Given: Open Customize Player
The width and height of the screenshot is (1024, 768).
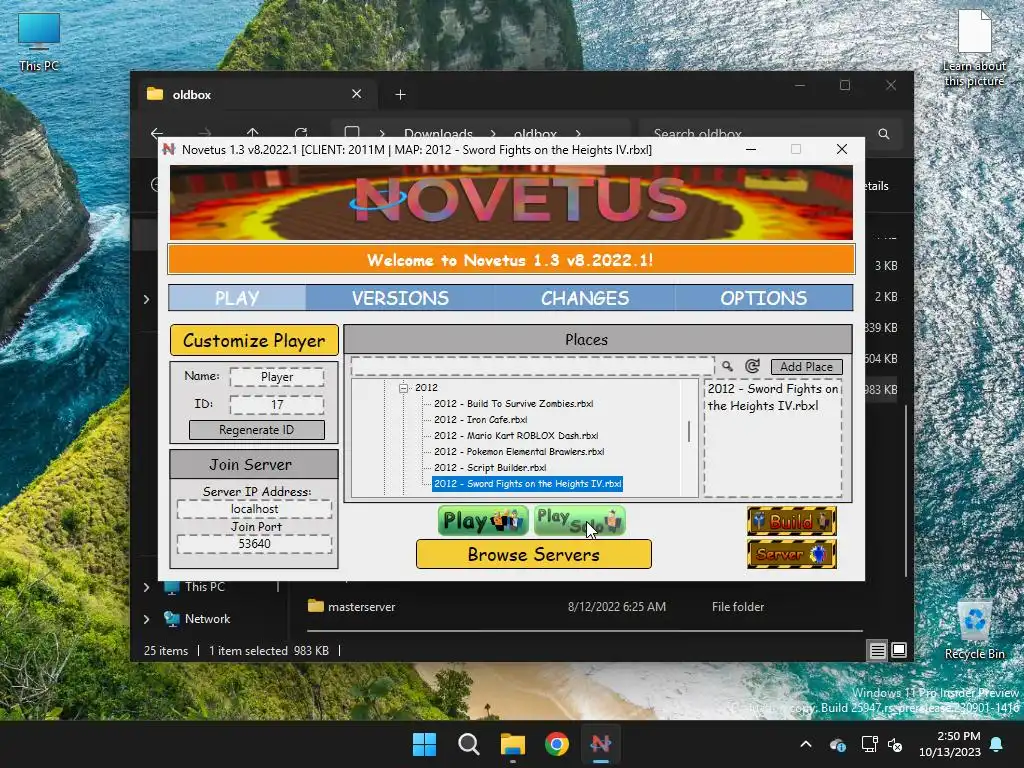Looking at the screenshot, I should 254,340.
